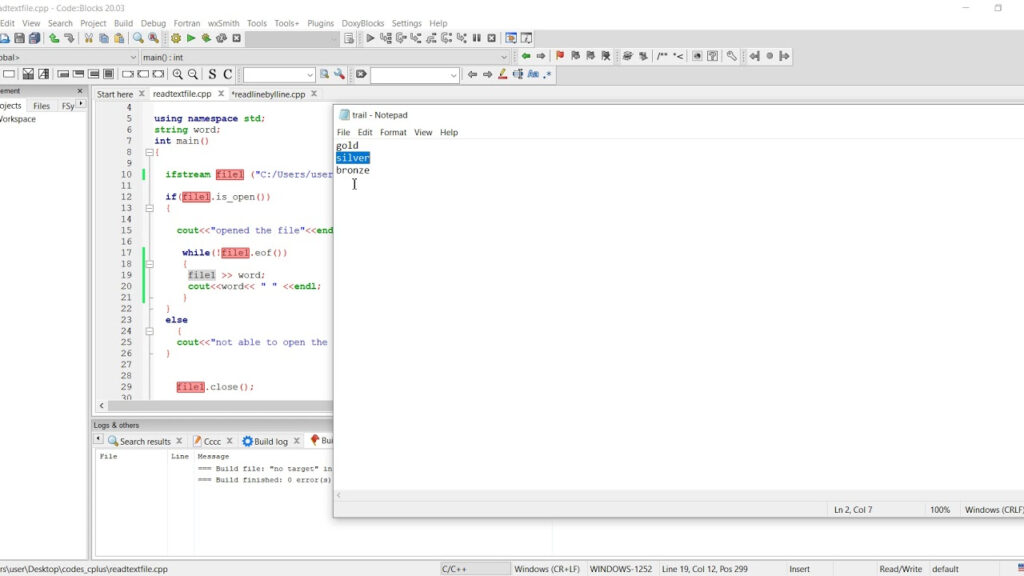1024x576 pixels.
Task: Close the Management panel
Action: pyautogui.click(x=80, y=91)
